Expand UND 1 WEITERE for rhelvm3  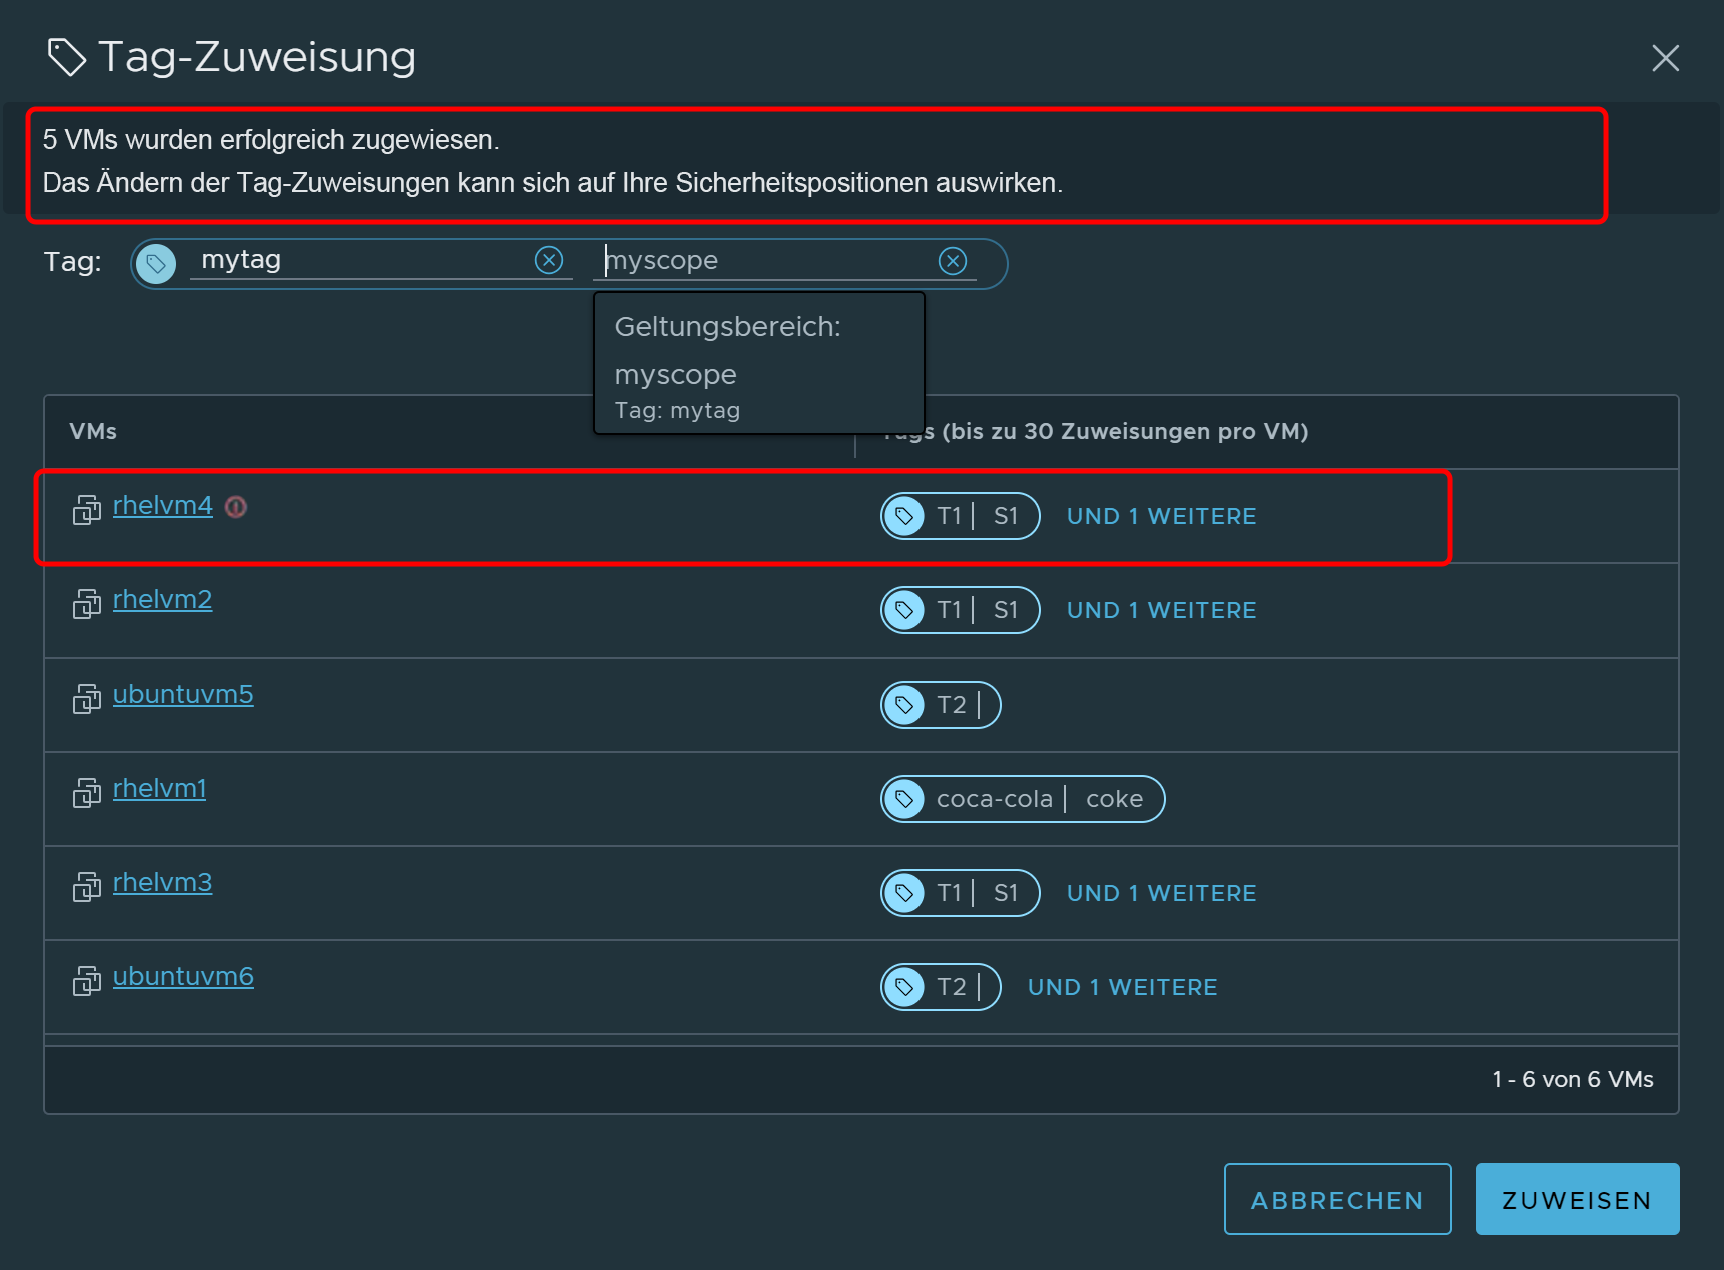[1161, 893]
